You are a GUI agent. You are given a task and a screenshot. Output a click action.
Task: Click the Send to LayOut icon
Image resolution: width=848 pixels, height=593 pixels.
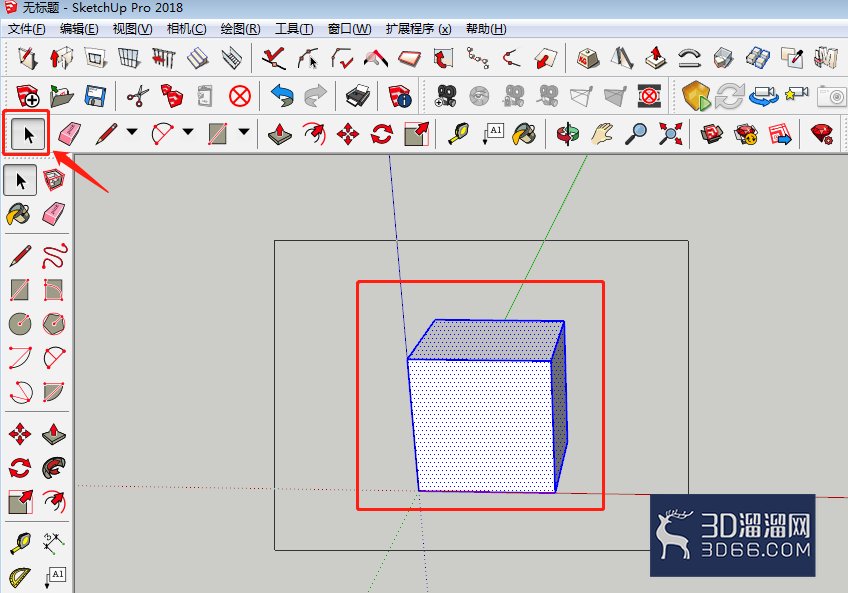click(780, 134)
